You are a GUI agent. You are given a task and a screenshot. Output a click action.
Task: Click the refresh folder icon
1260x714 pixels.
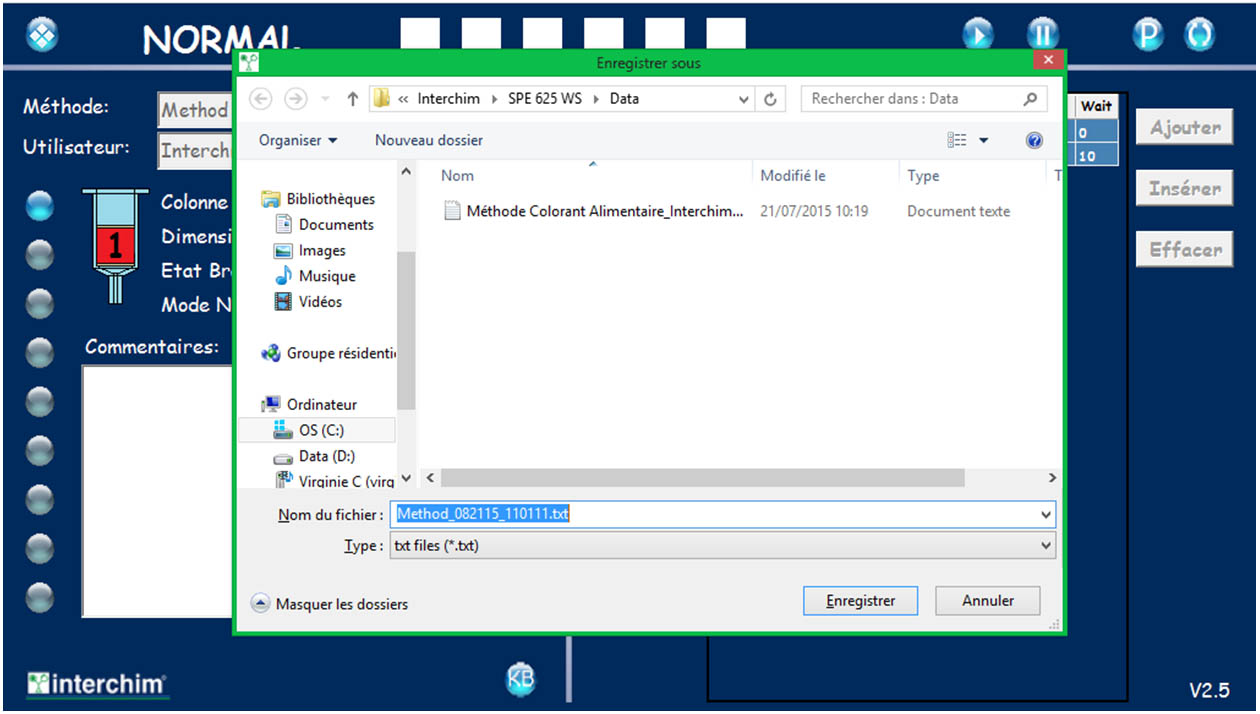click(x=770, y=100)
